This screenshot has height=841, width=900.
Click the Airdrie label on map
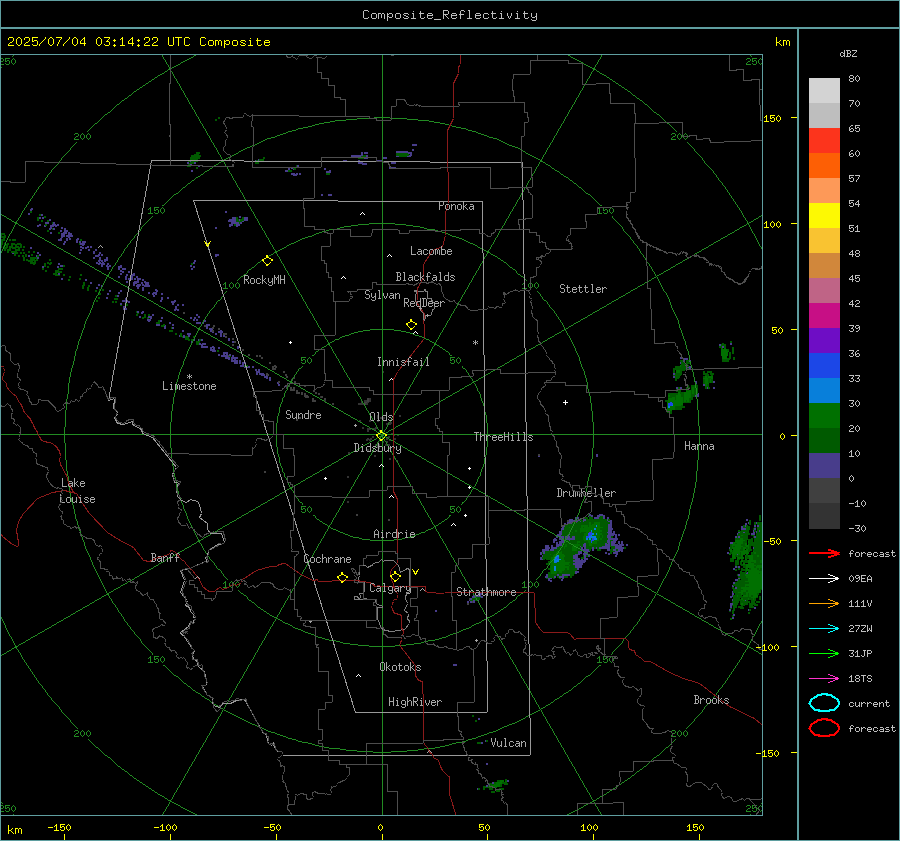[x=394, y=534]
